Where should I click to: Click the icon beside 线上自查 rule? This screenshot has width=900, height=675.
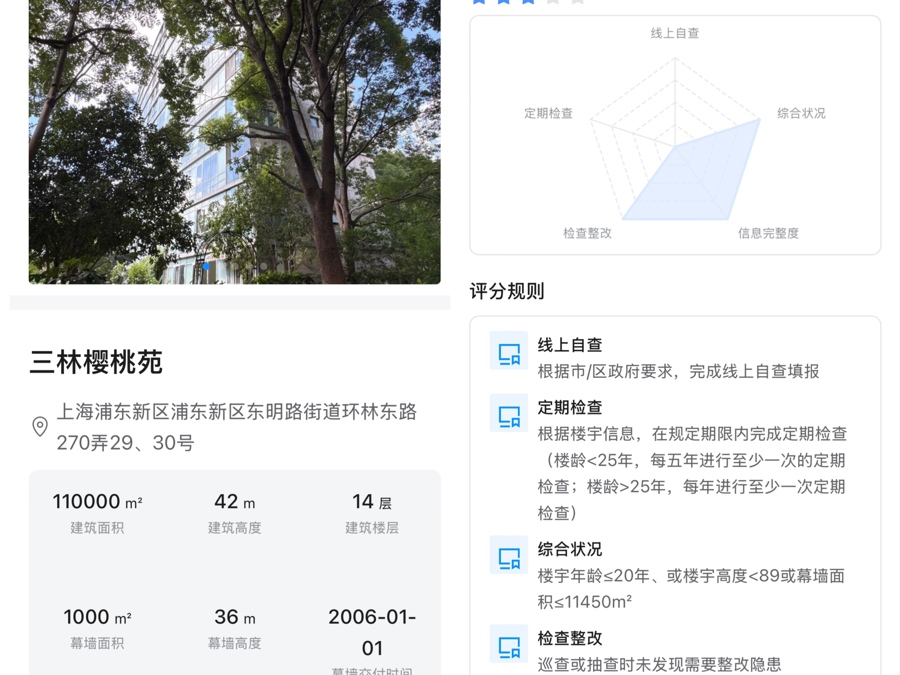tap(508, 352)
